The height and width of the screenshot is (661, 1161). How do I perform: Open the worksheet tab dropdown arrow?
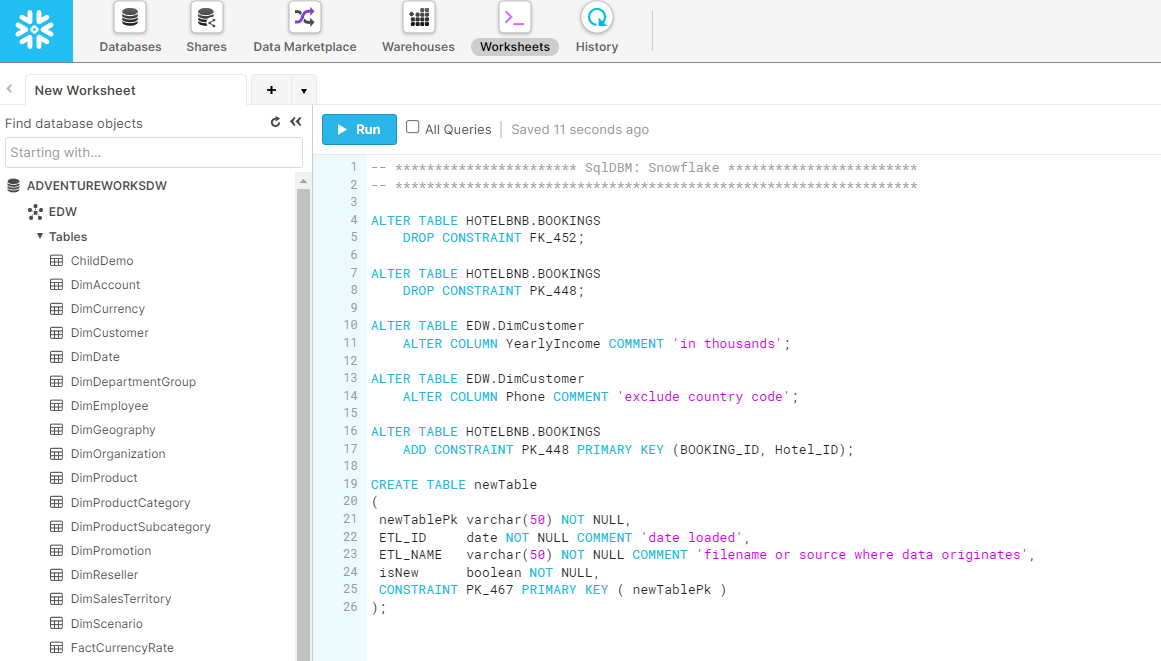[x=304, y=90]
